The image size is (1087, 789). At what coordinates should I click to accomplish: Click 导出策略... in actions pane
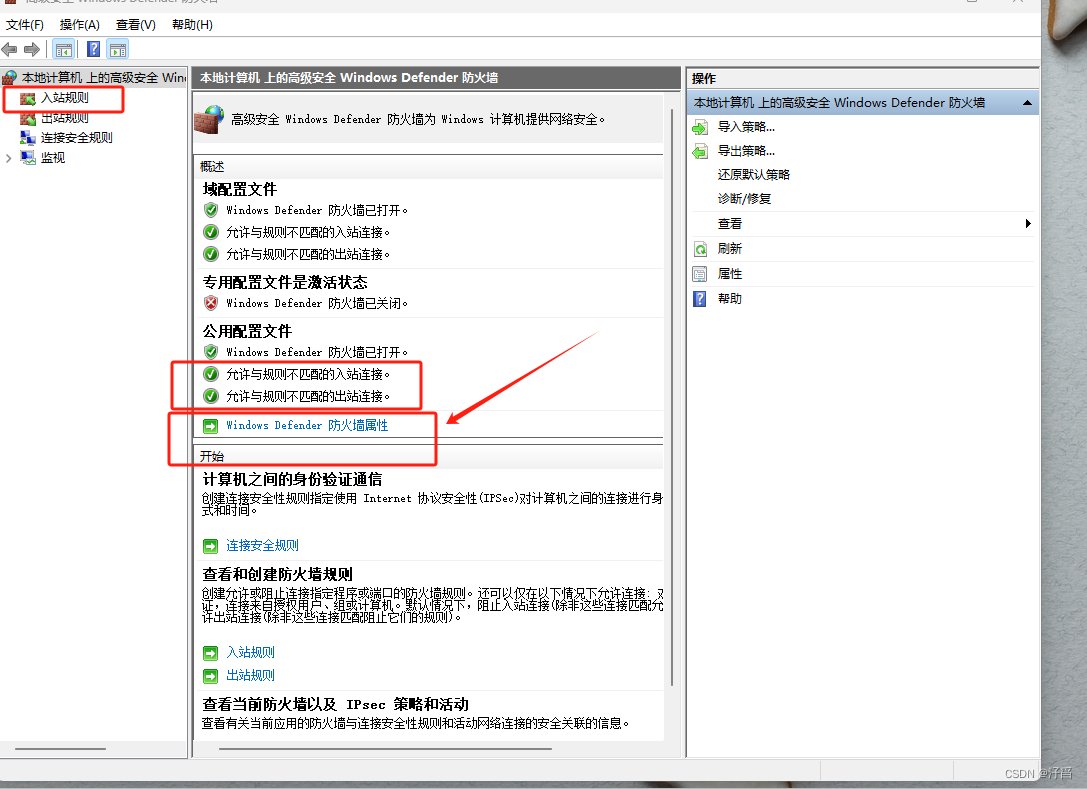(746, 151)
